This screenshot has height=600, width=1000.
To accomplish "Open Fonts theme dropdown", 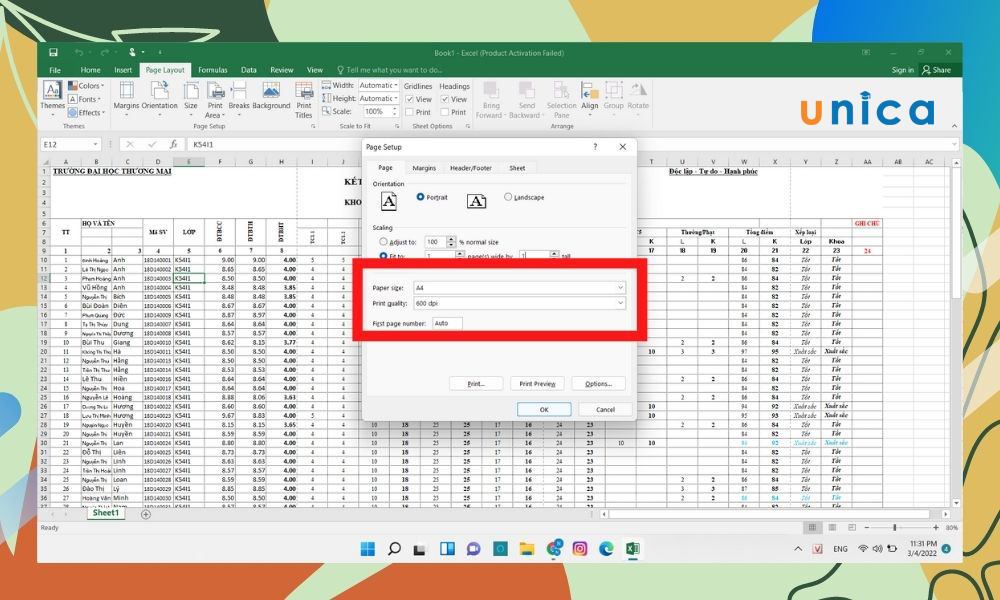I will point(87,99).
